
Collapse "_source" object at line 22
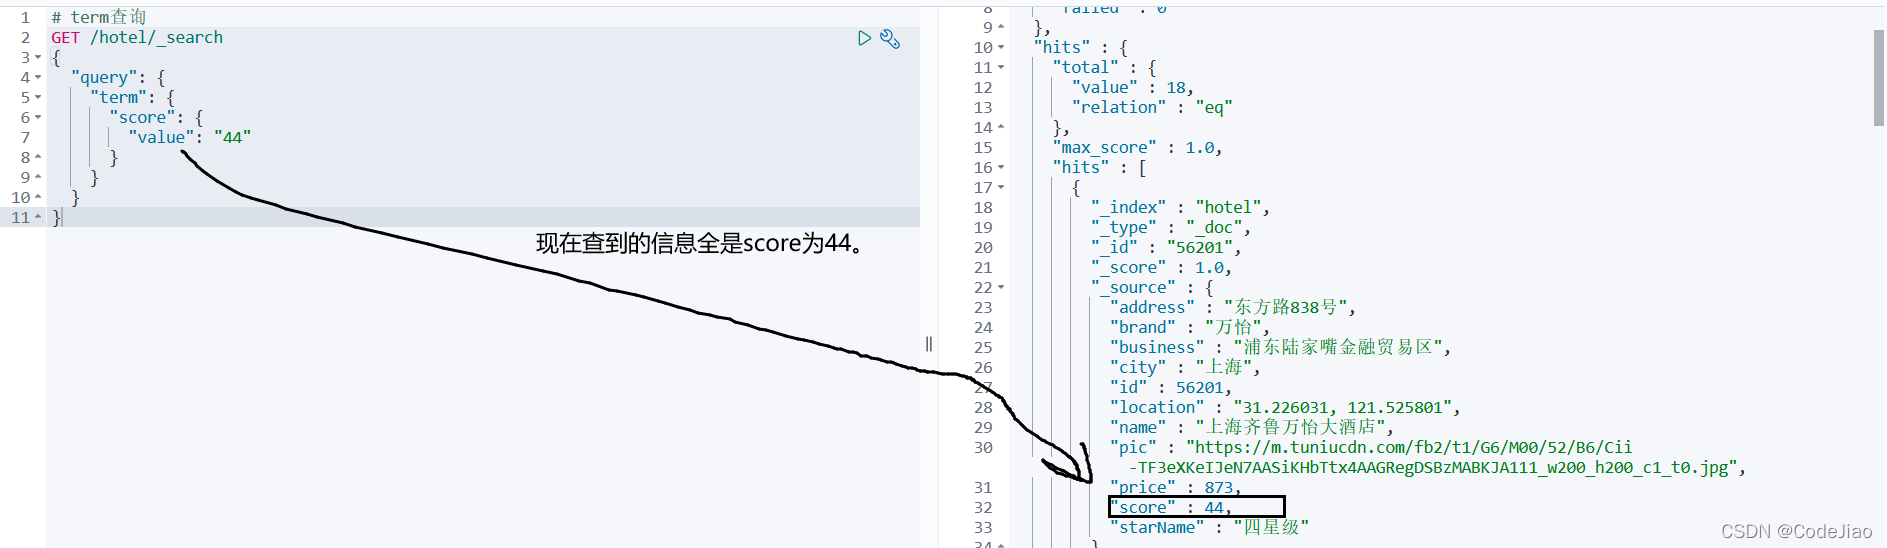tap(1001, 287)
